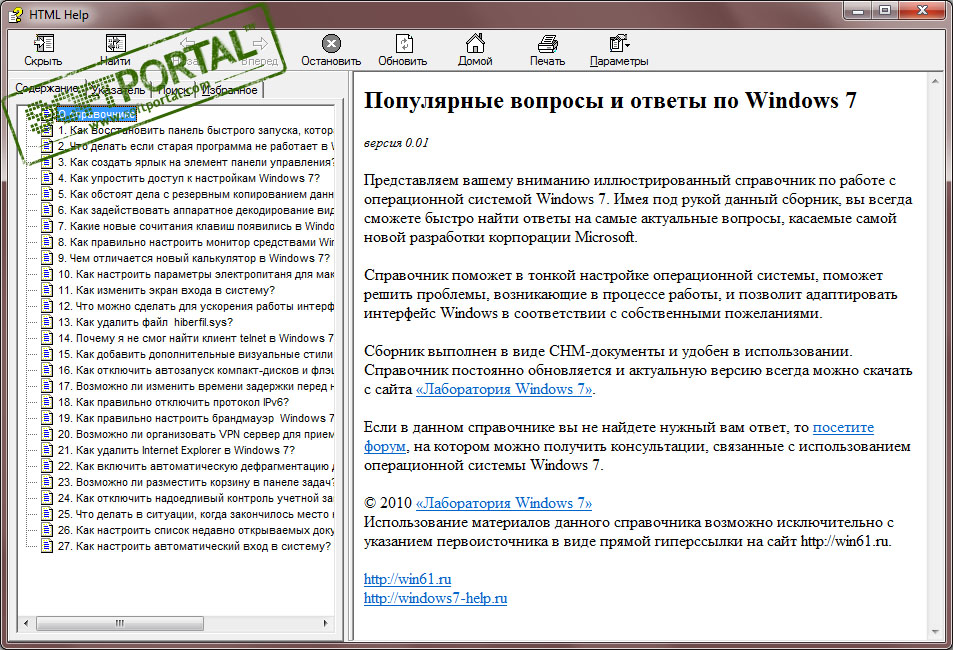Click contents pane scroll right arrow
Viewport: 953px width, 650px height.
[326, 623]
